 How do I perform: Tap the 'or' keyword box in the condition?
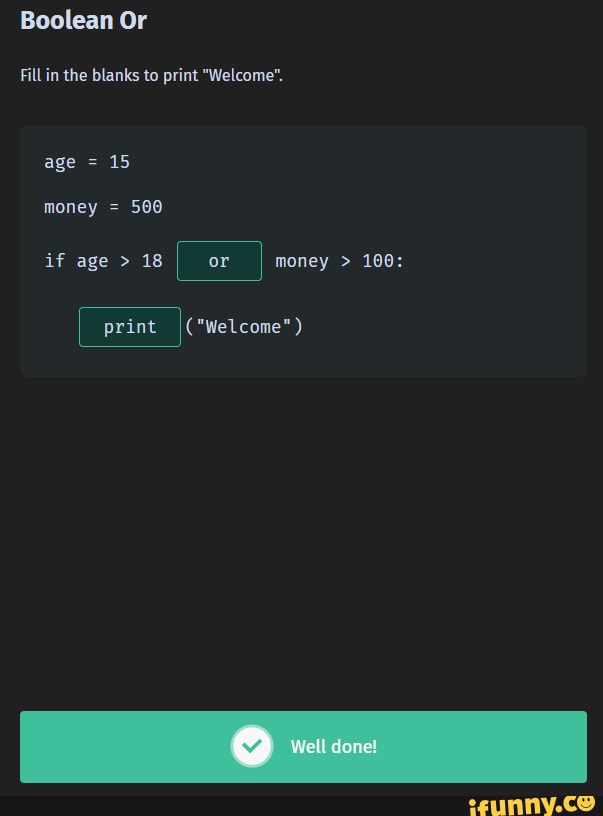pyautogui.click(x=219, y=260)
